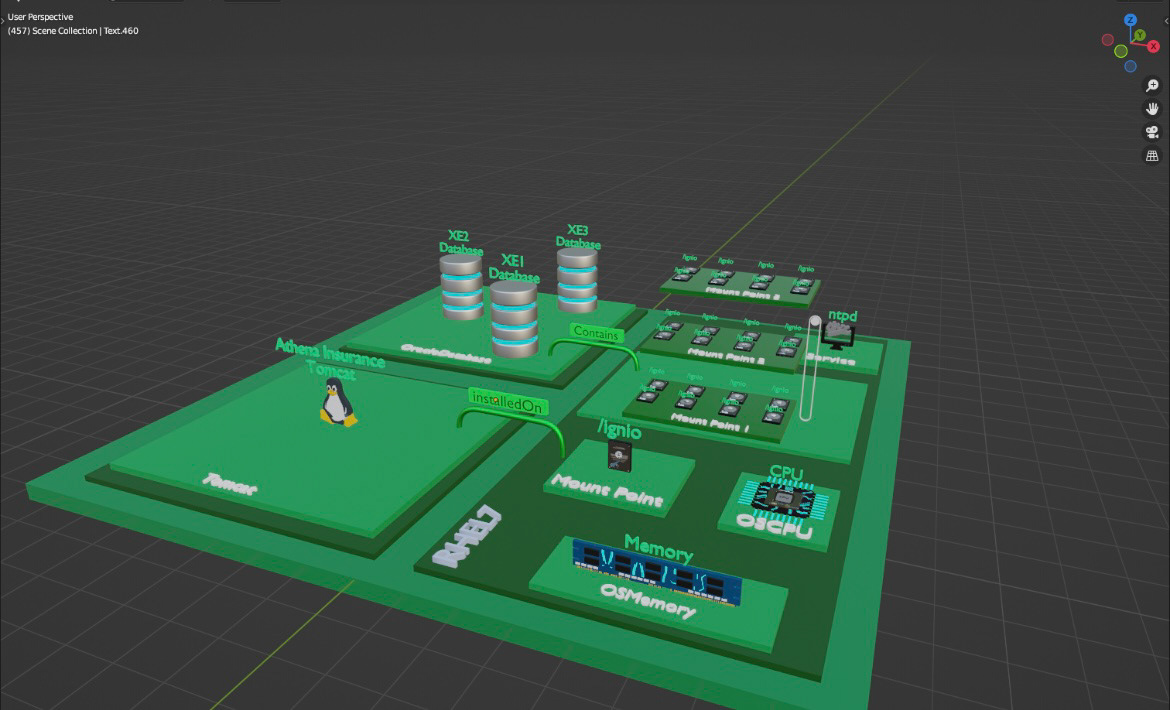The width and height of the screenshot is (1170, 710).
Task: Click the Contains label
Action: 597,333
